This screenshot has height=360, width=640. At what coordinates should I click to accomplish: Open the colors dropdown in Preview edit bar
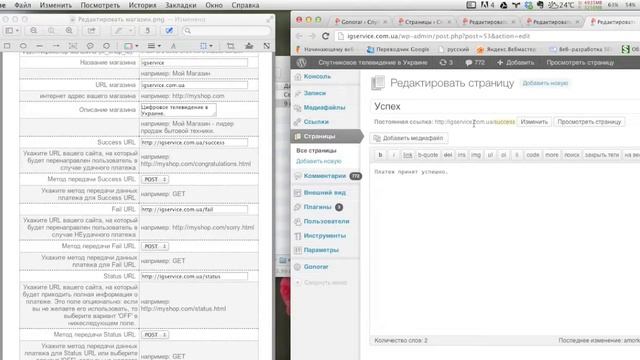131,46
